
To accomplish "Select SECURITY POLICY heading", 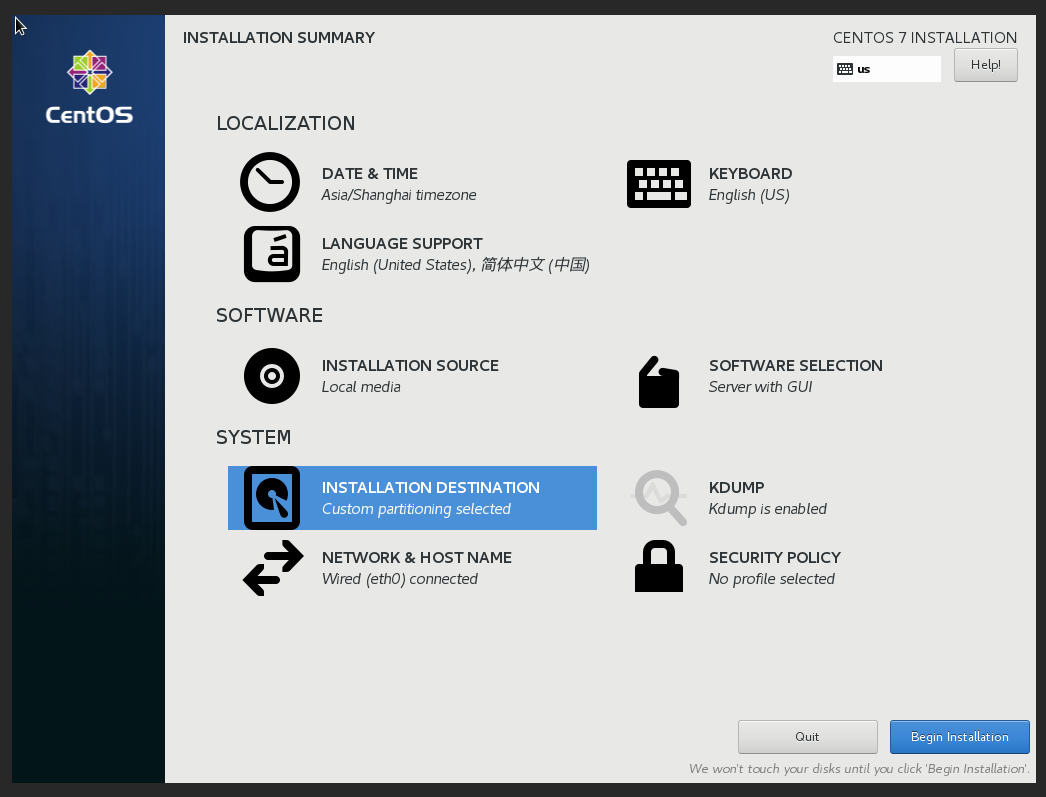I will tap(774, 558).
